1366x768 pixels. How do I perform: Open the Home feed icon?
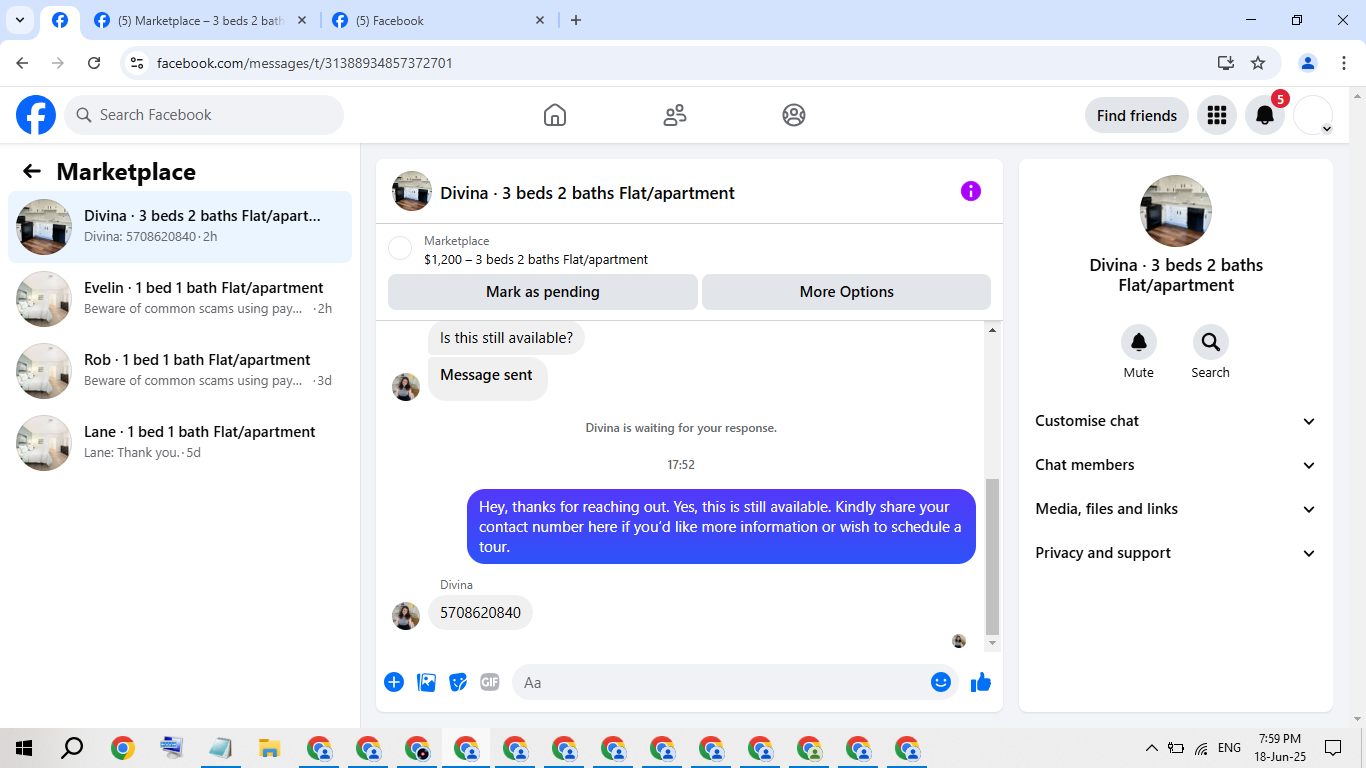pos(555,115)
